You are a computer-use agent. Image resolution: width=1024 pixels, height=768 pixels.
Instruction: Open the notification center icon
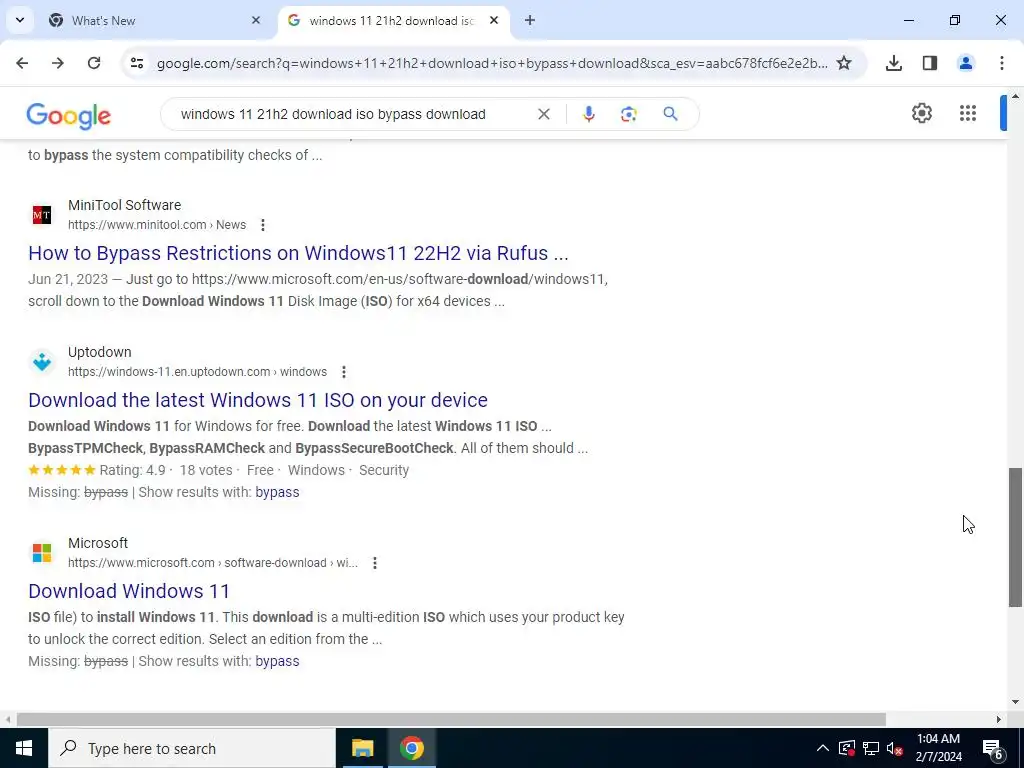tap(993, 748)
